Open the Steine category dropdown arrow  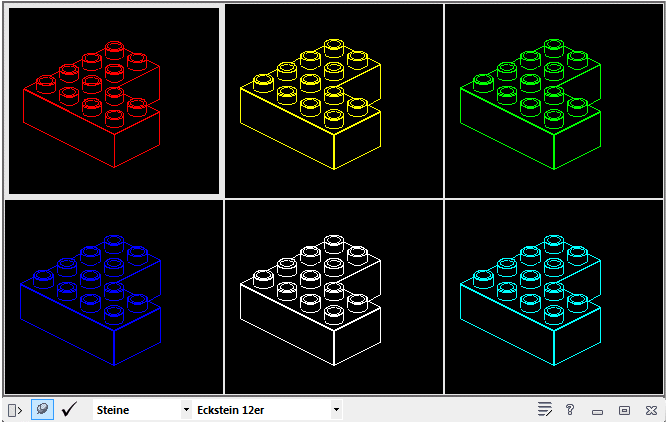(x=186, y=410)
